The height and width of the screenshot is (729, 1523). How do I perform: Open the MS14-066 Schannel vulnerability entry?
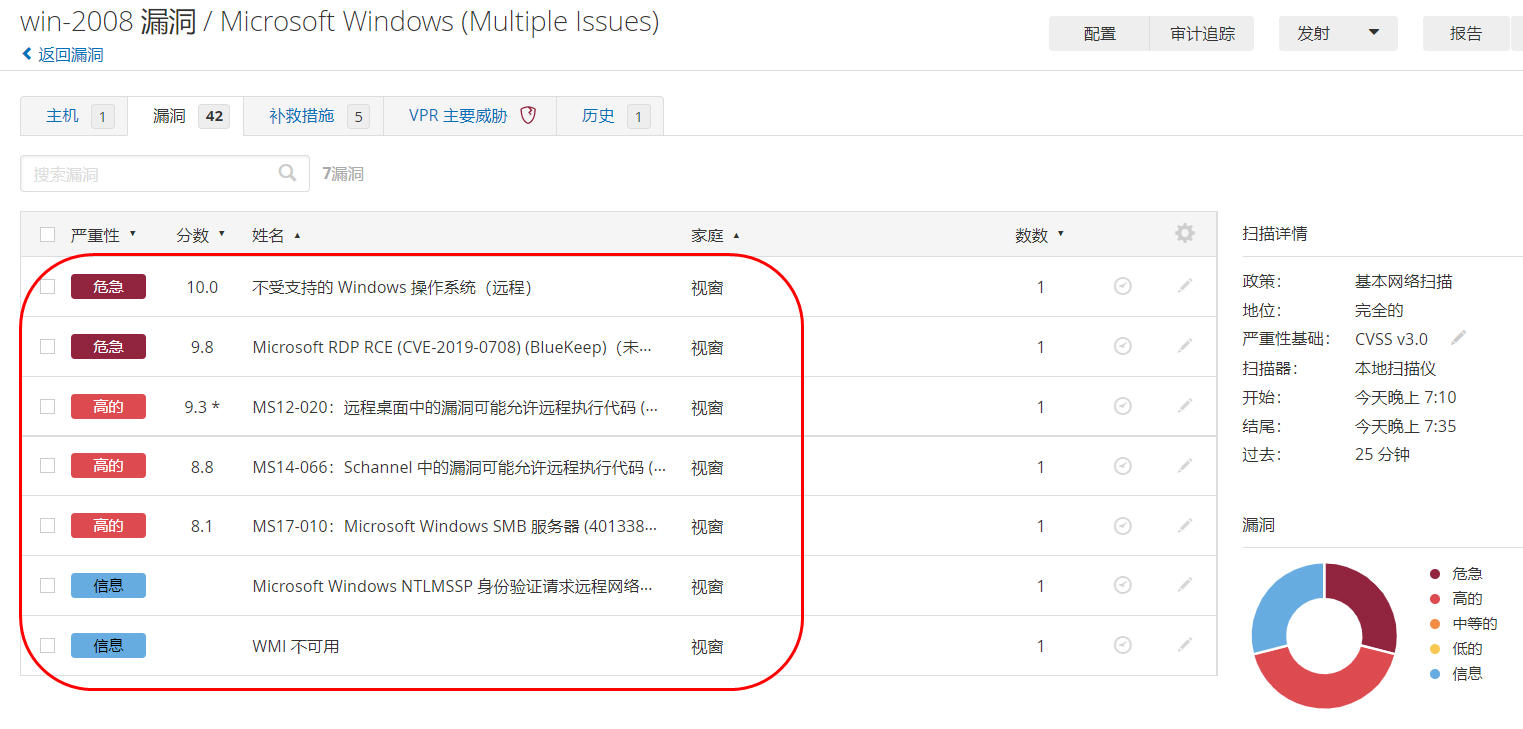460,467
